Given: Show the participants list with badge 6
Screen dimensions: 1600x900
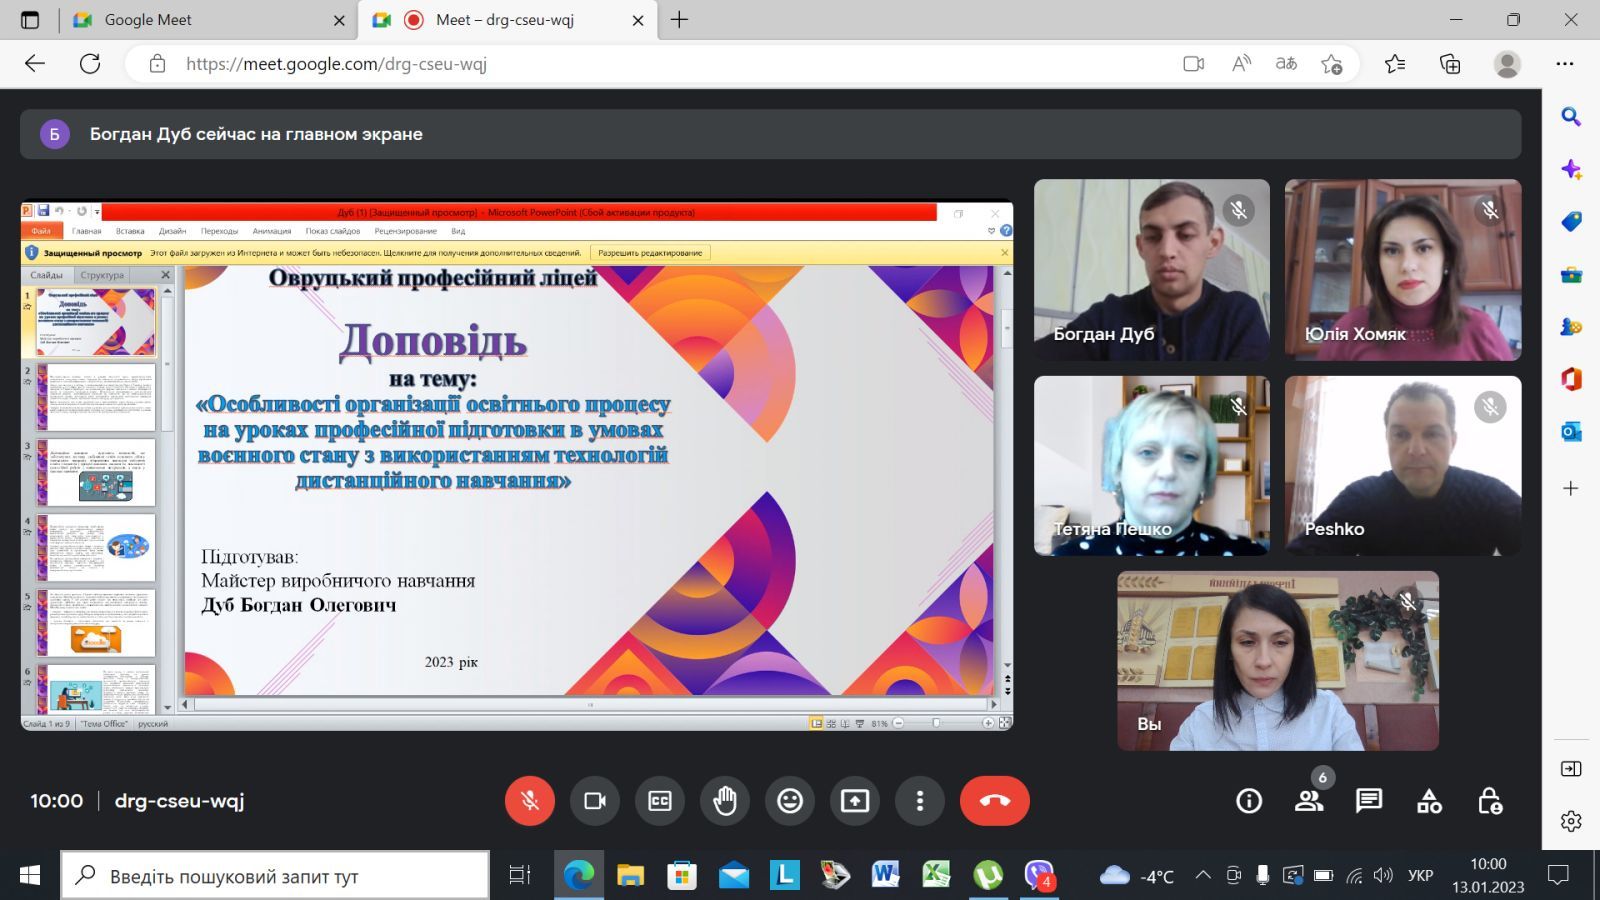Looking at the screenshot, I should click(x=1309, y=801).
